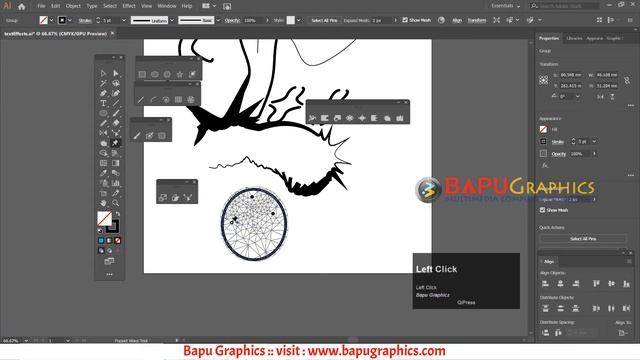Toggle constrain width and height proportions link
Image resolution: width=640 pixels, height=360 pixels.
(627, 80)
